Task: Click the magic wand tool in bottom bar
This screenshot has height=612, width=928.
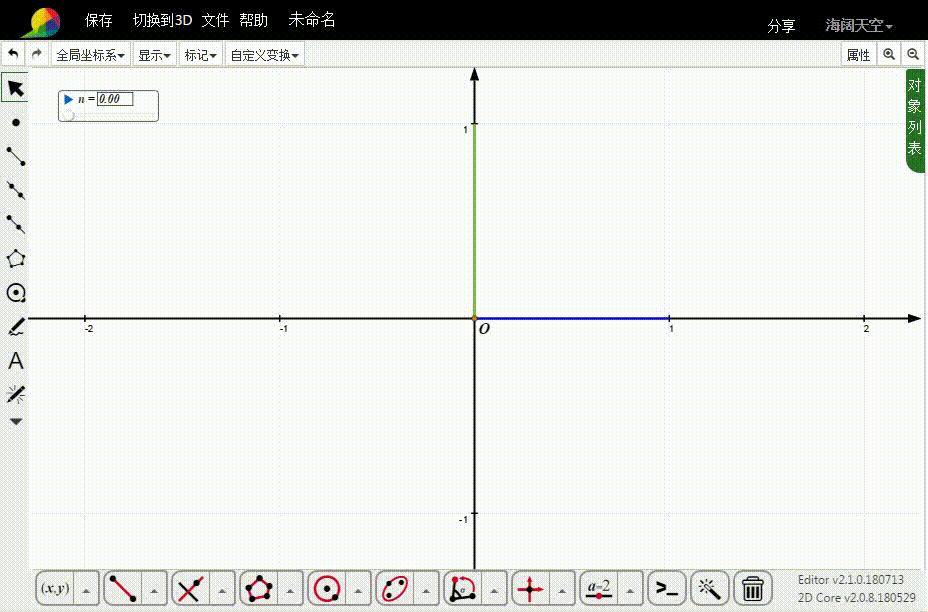Action: [710, 589]
